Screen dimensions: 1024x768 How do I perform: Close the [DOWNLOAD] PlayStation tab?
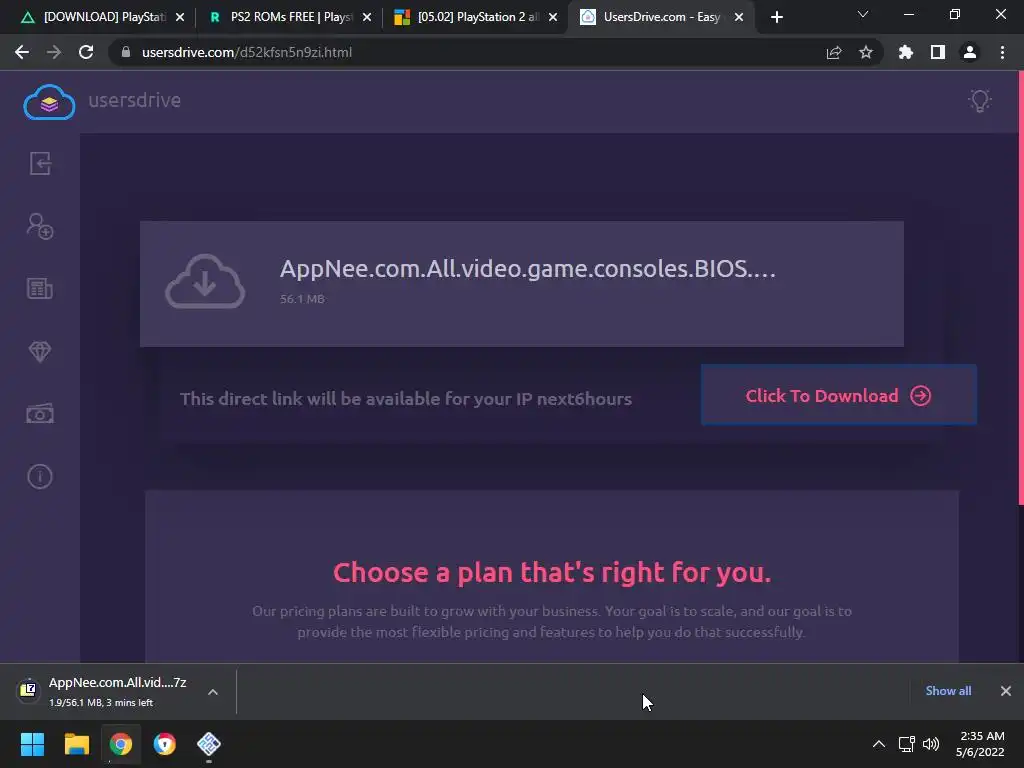[180, 17]
